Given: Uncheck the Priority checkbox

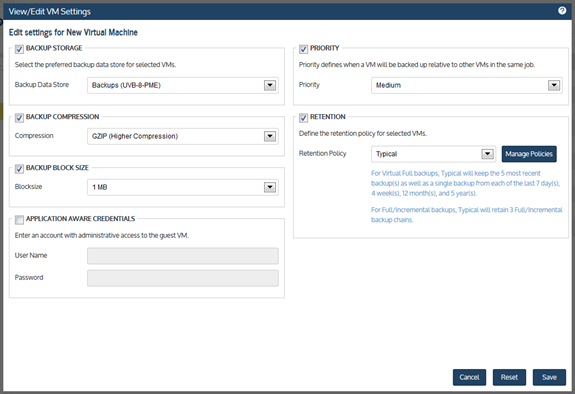Looking at the screenshot, I should click(x=303, y=49).
